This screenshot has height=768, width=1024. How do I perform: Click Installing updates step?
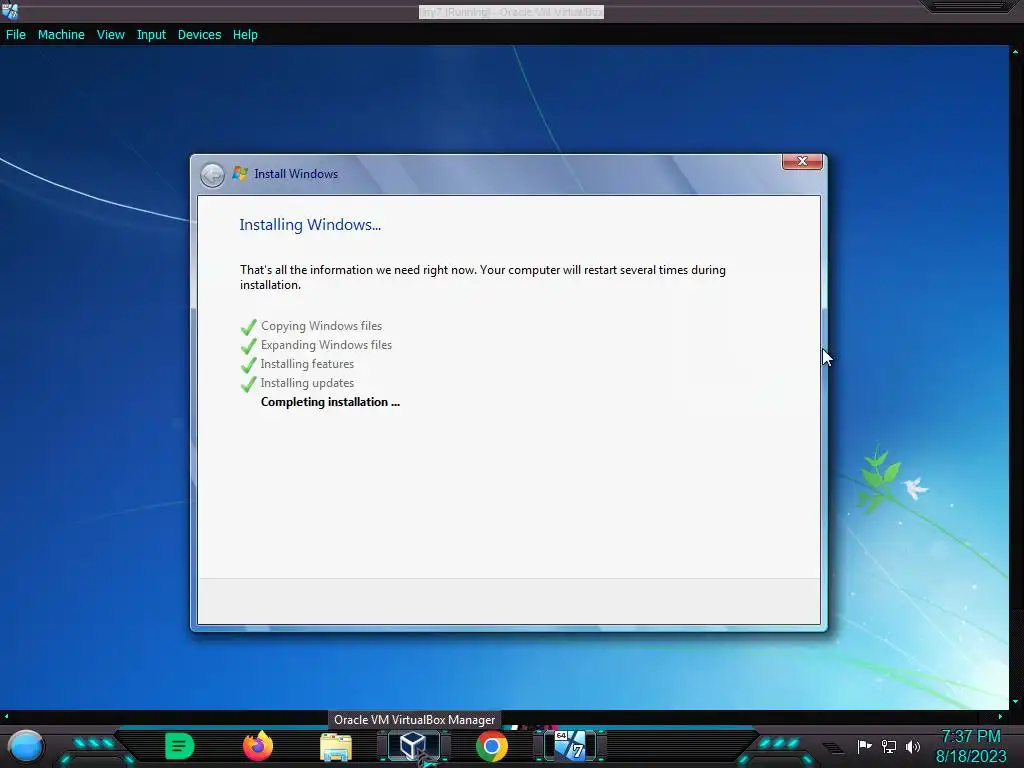point(307,383)
